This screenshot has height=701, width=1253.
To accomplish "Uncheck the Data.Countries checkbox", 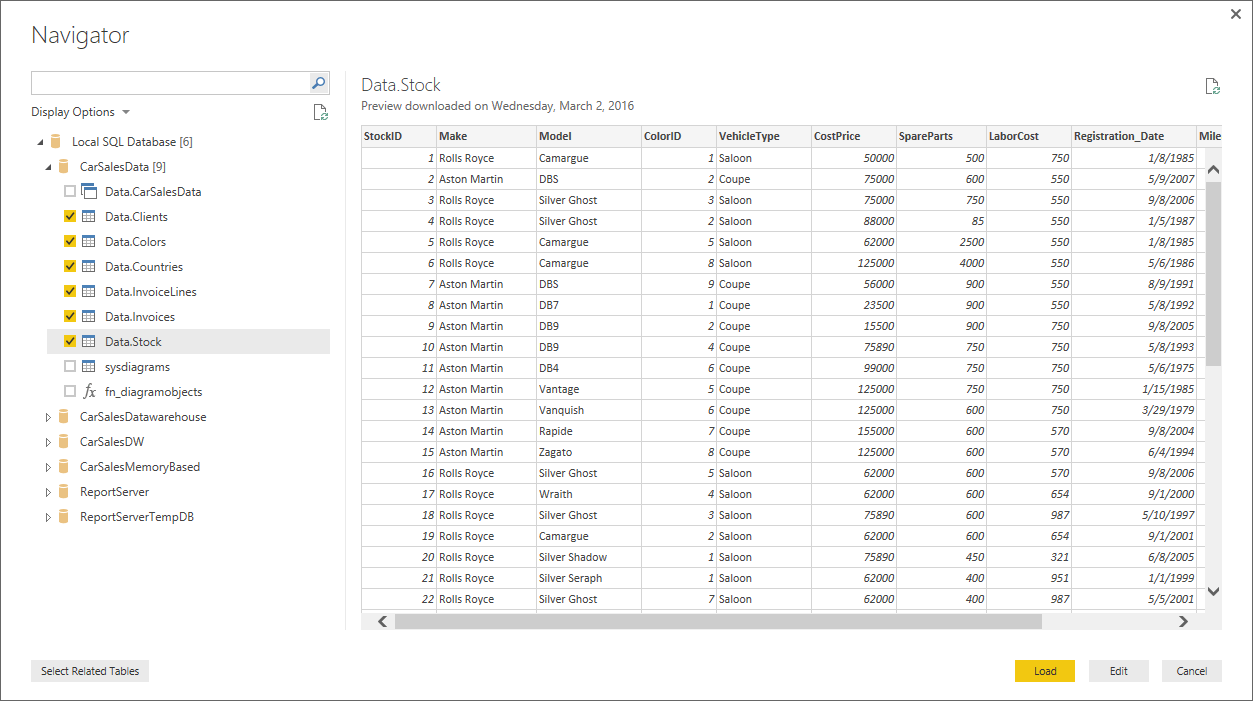I will (x=70, y=267).
